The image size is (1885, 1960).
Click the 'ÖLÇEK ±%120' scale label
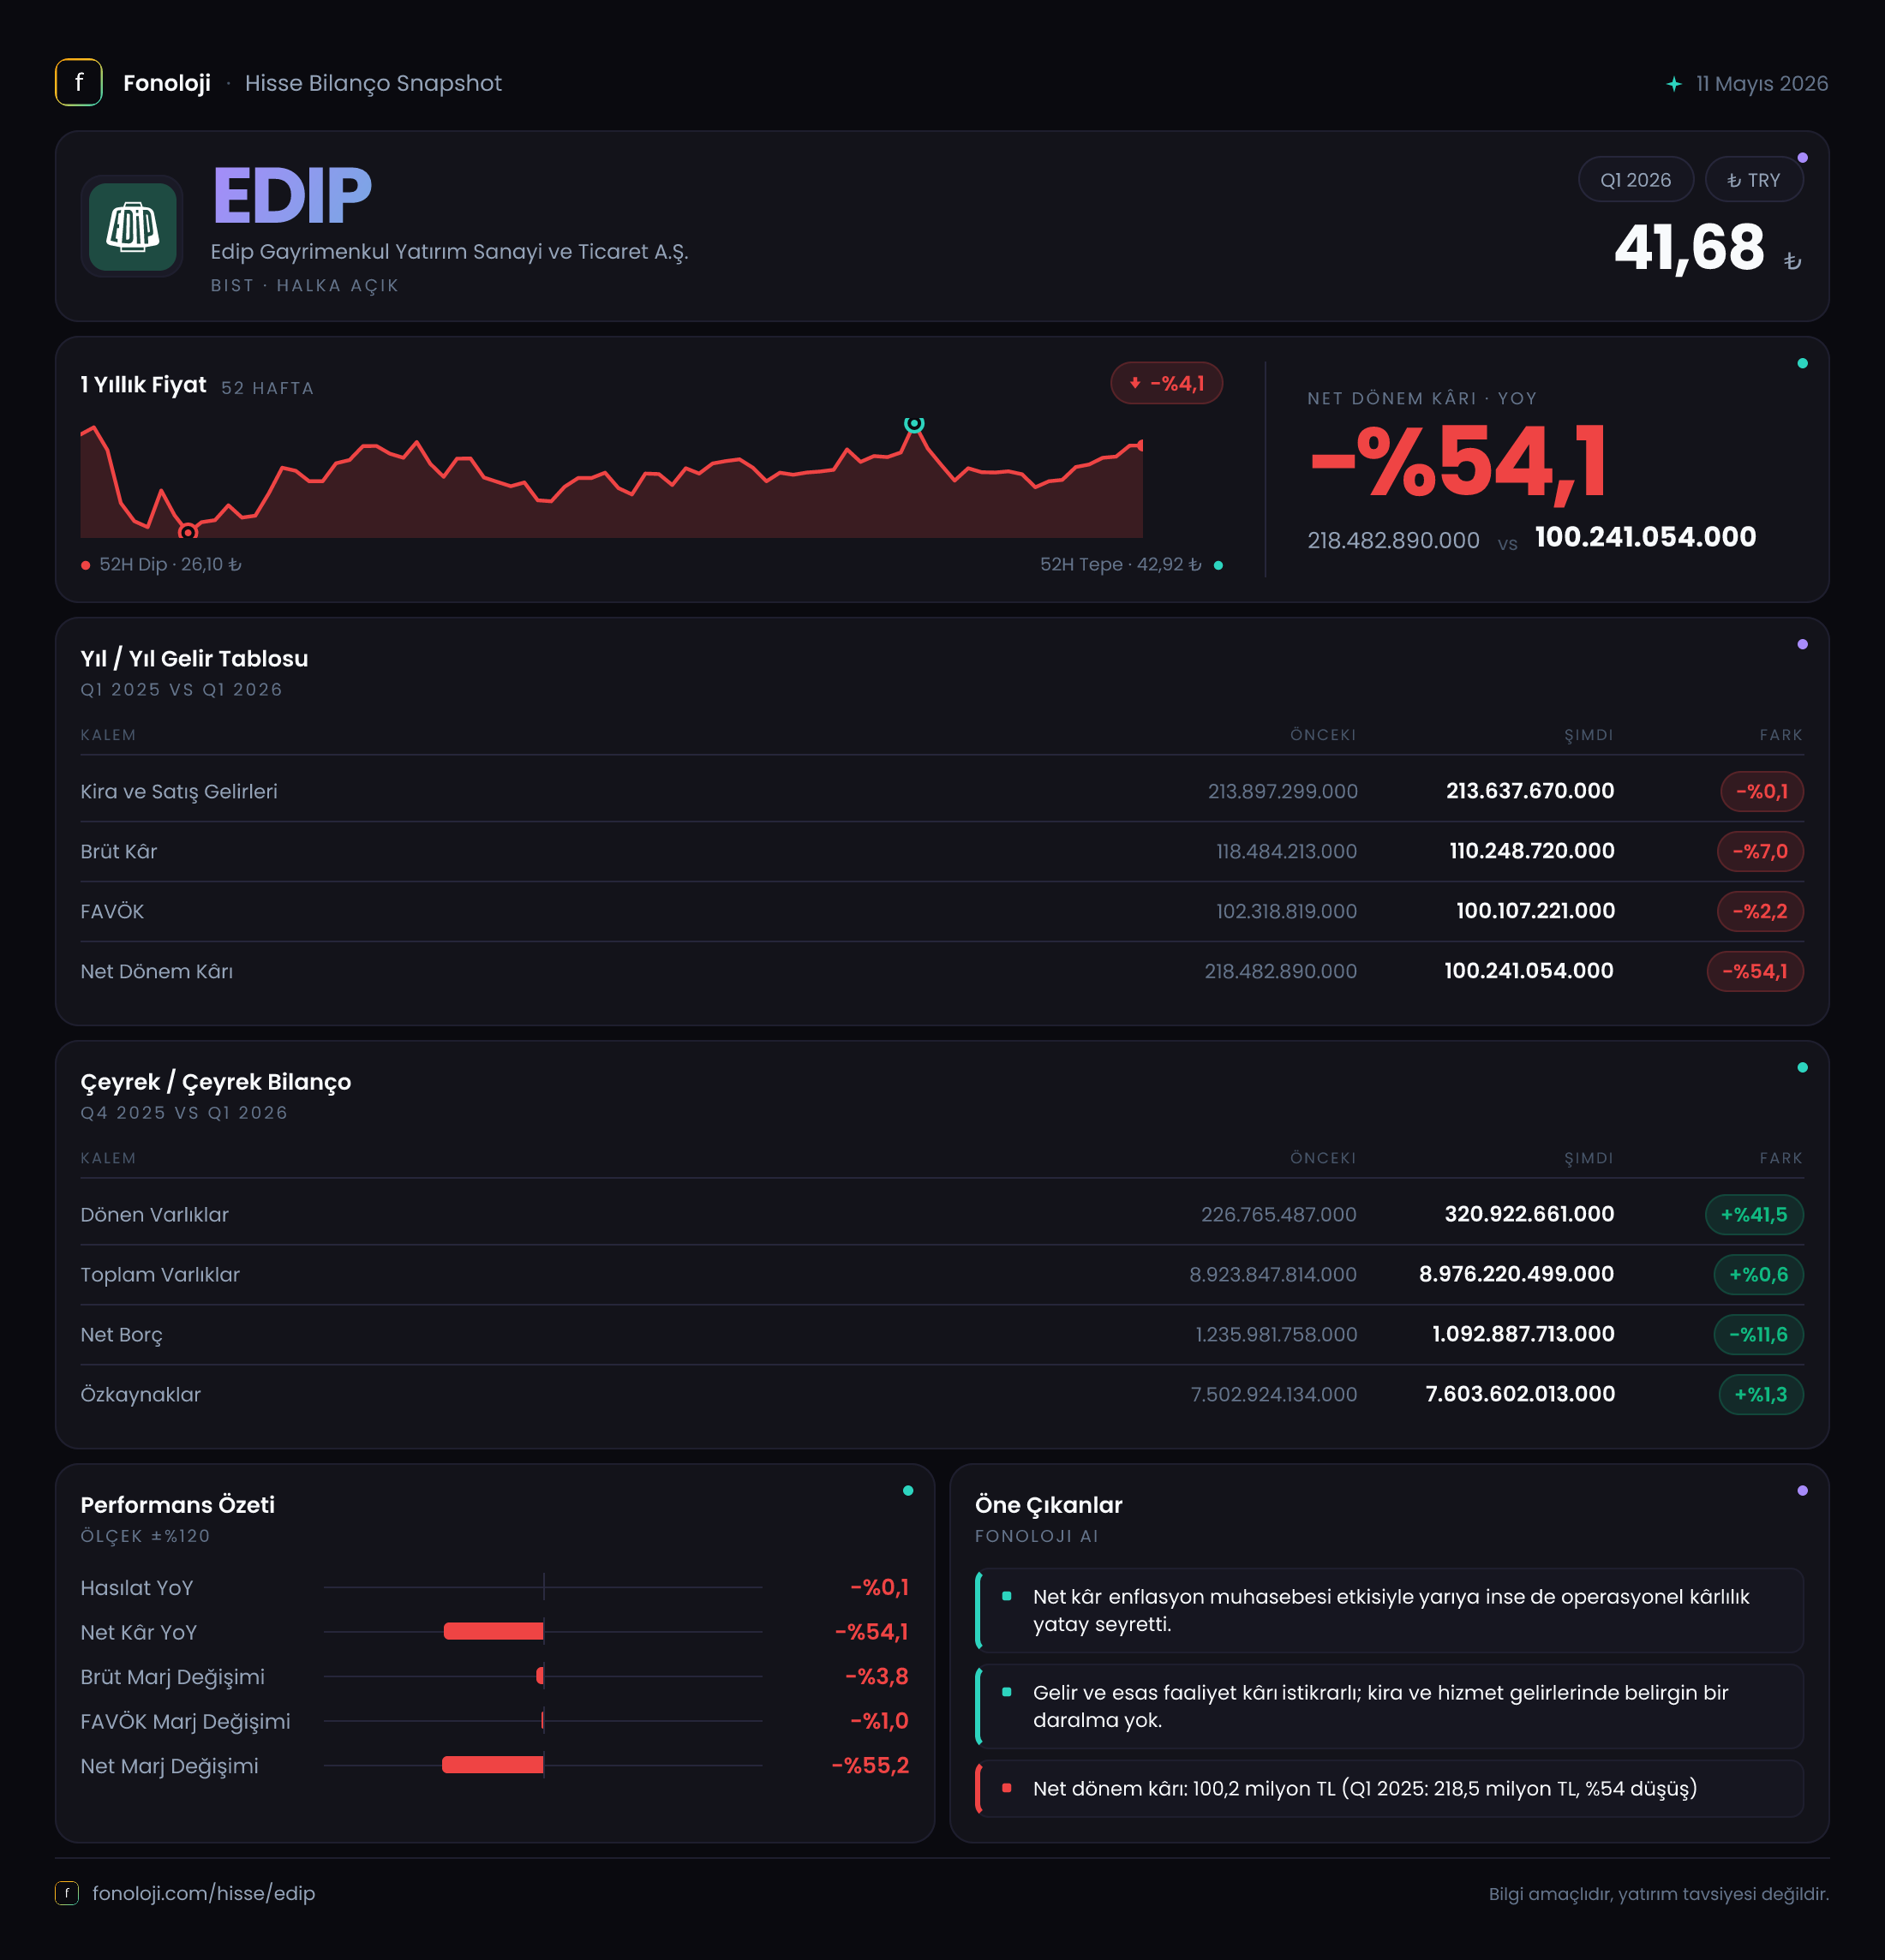pyautogui.click(x=146, y=1536)
